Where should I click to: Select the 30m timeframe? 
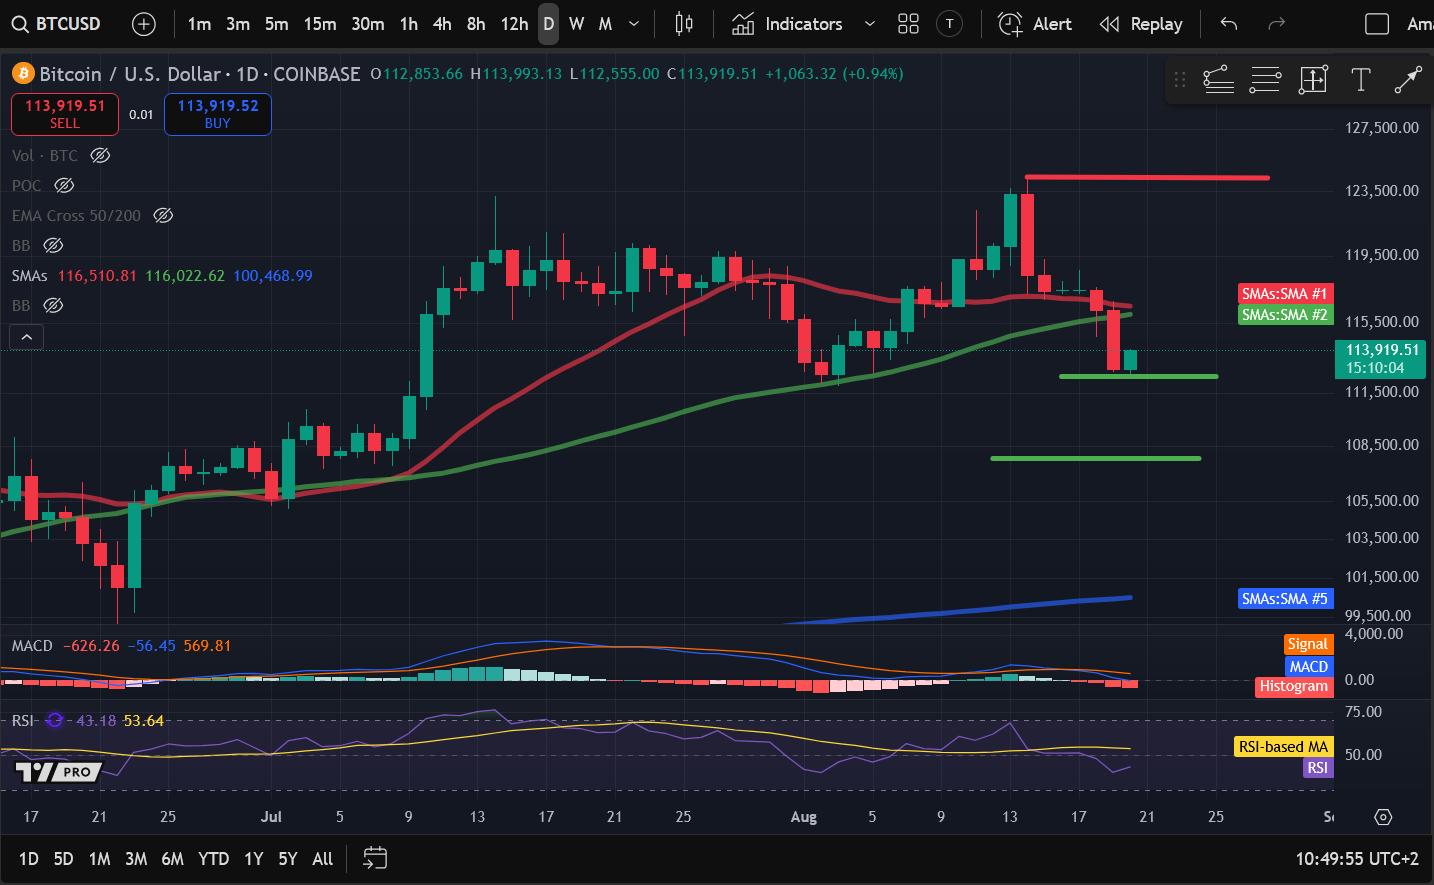(368, 24)
